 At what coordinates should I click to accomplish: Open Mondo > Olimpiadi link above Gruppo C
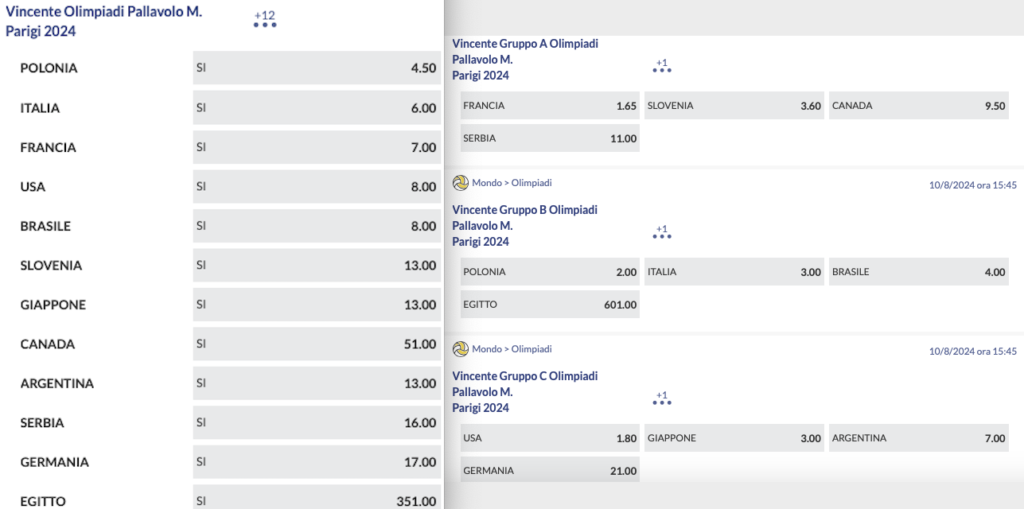[x=512, y=349]
